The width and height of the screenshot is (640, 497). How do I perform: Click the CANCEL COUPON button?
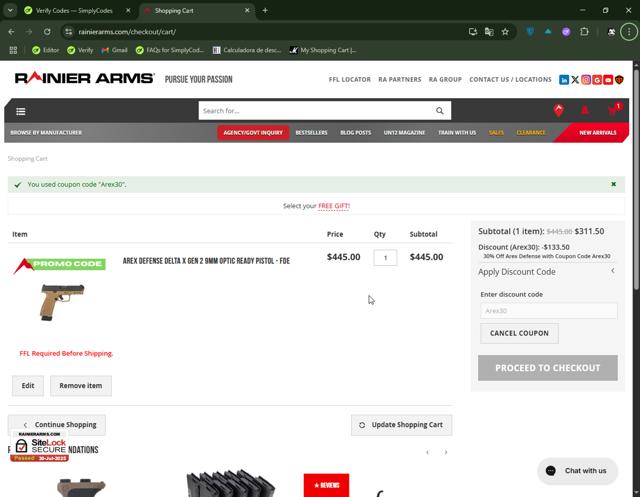point(519,333)
